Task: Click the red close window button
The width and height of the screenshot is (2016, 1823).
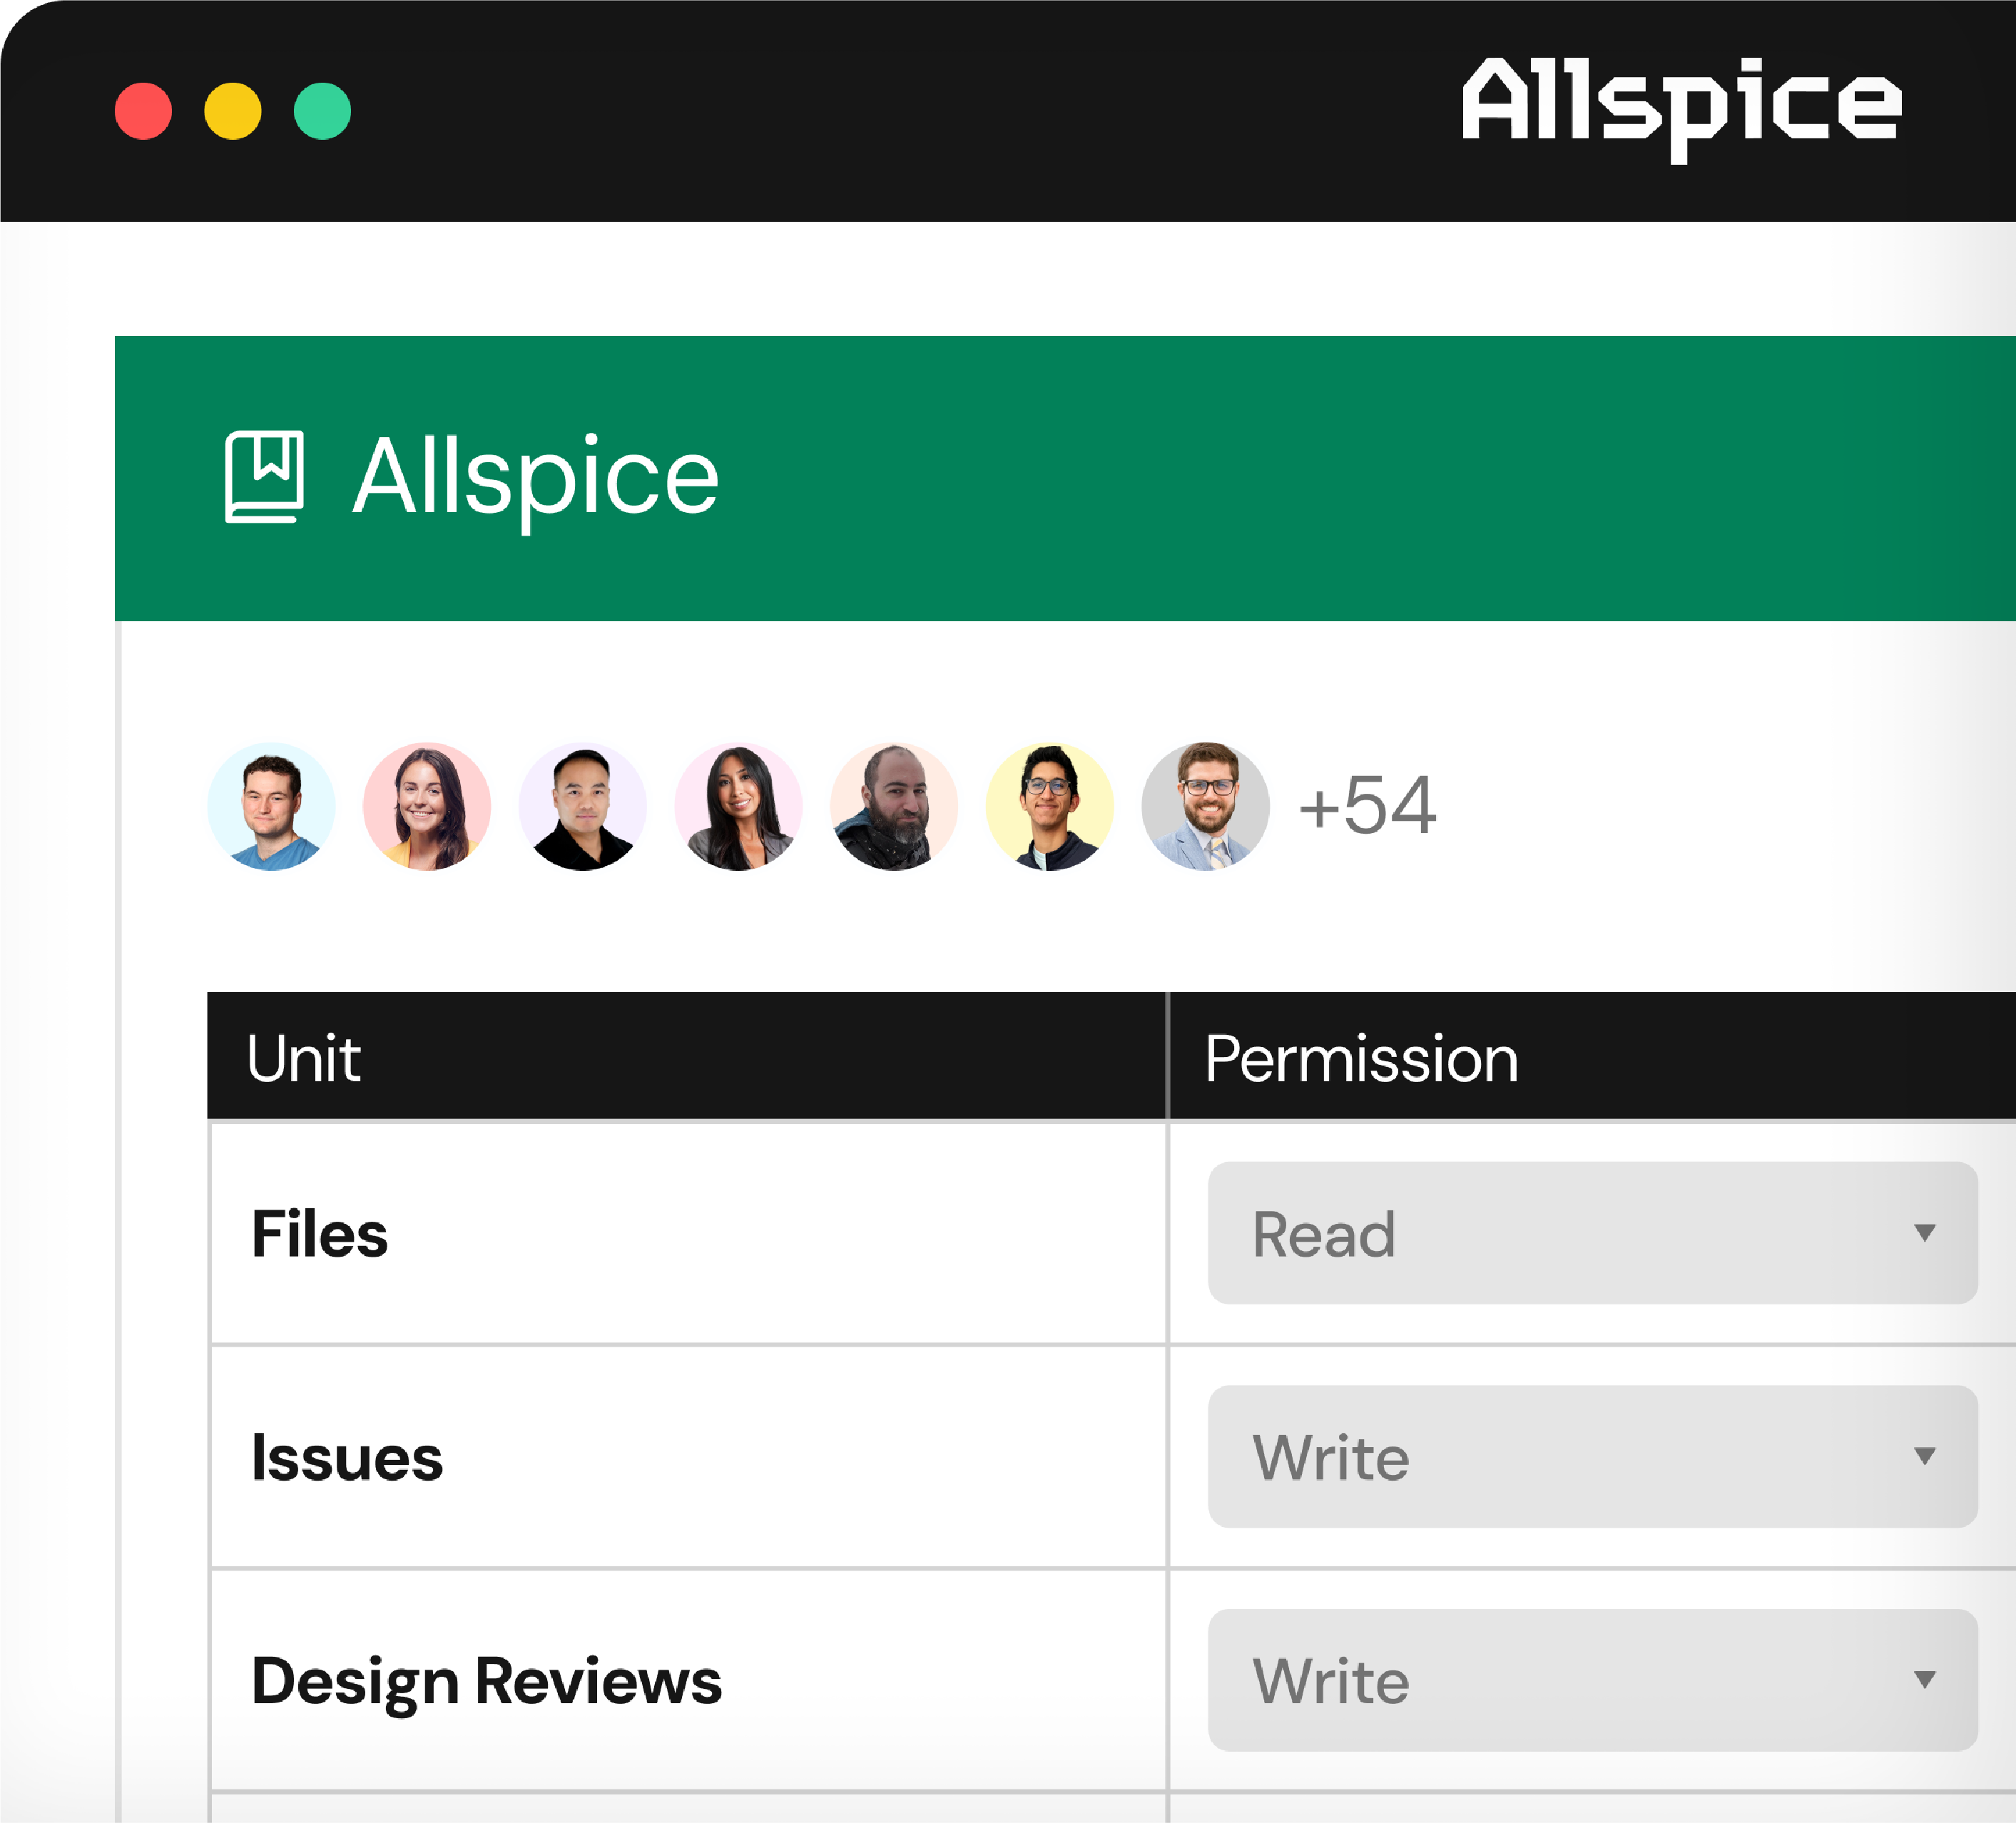Action: [x=143, y=111]
